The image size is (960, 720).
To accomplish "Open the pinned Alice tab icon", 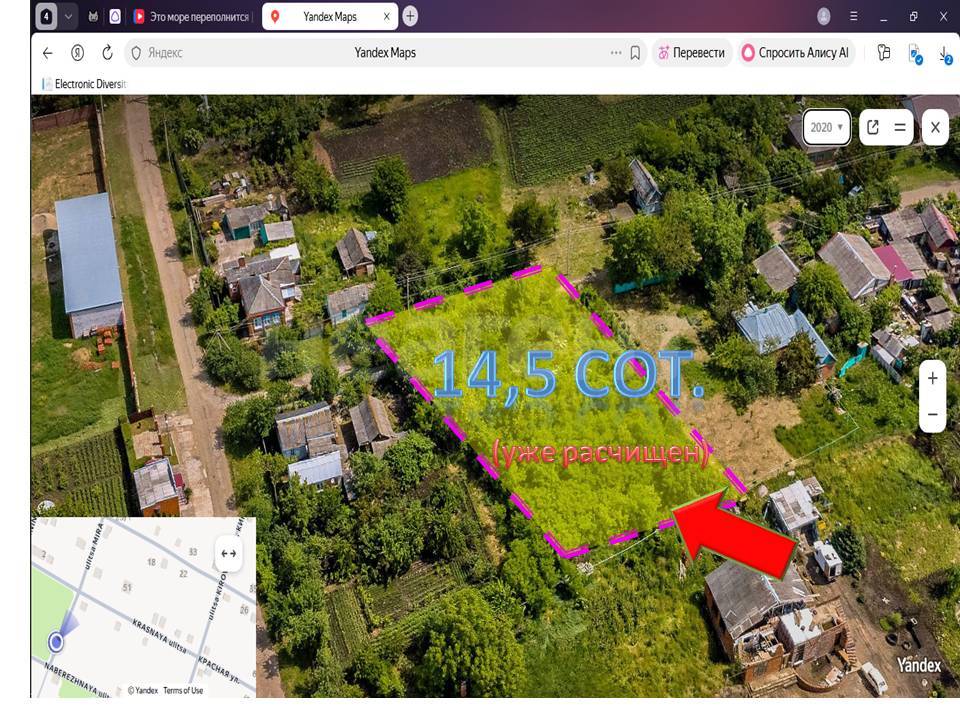I will [115, 17].
